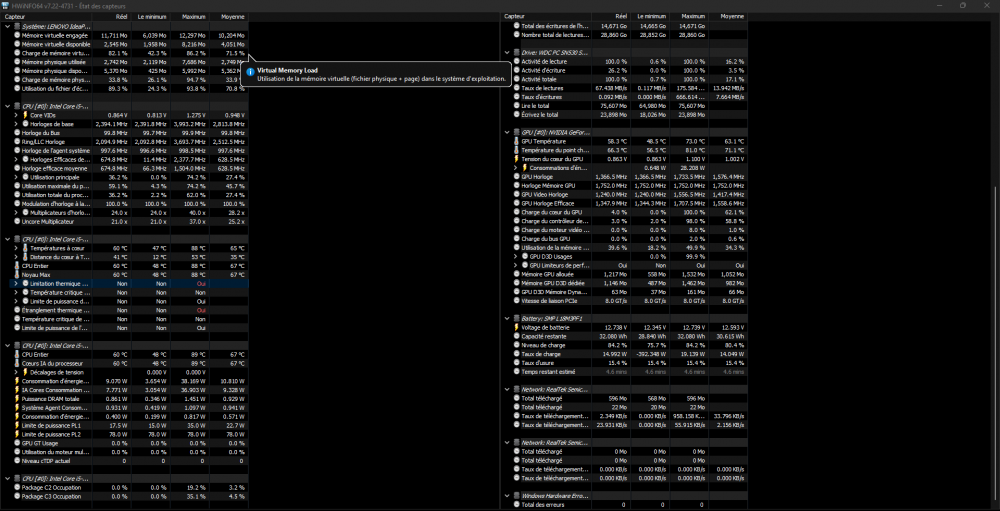Click the lightning icon next to Puissance DRAM totale
This screenshot has height=511, width=1000.
pos(17,398)
